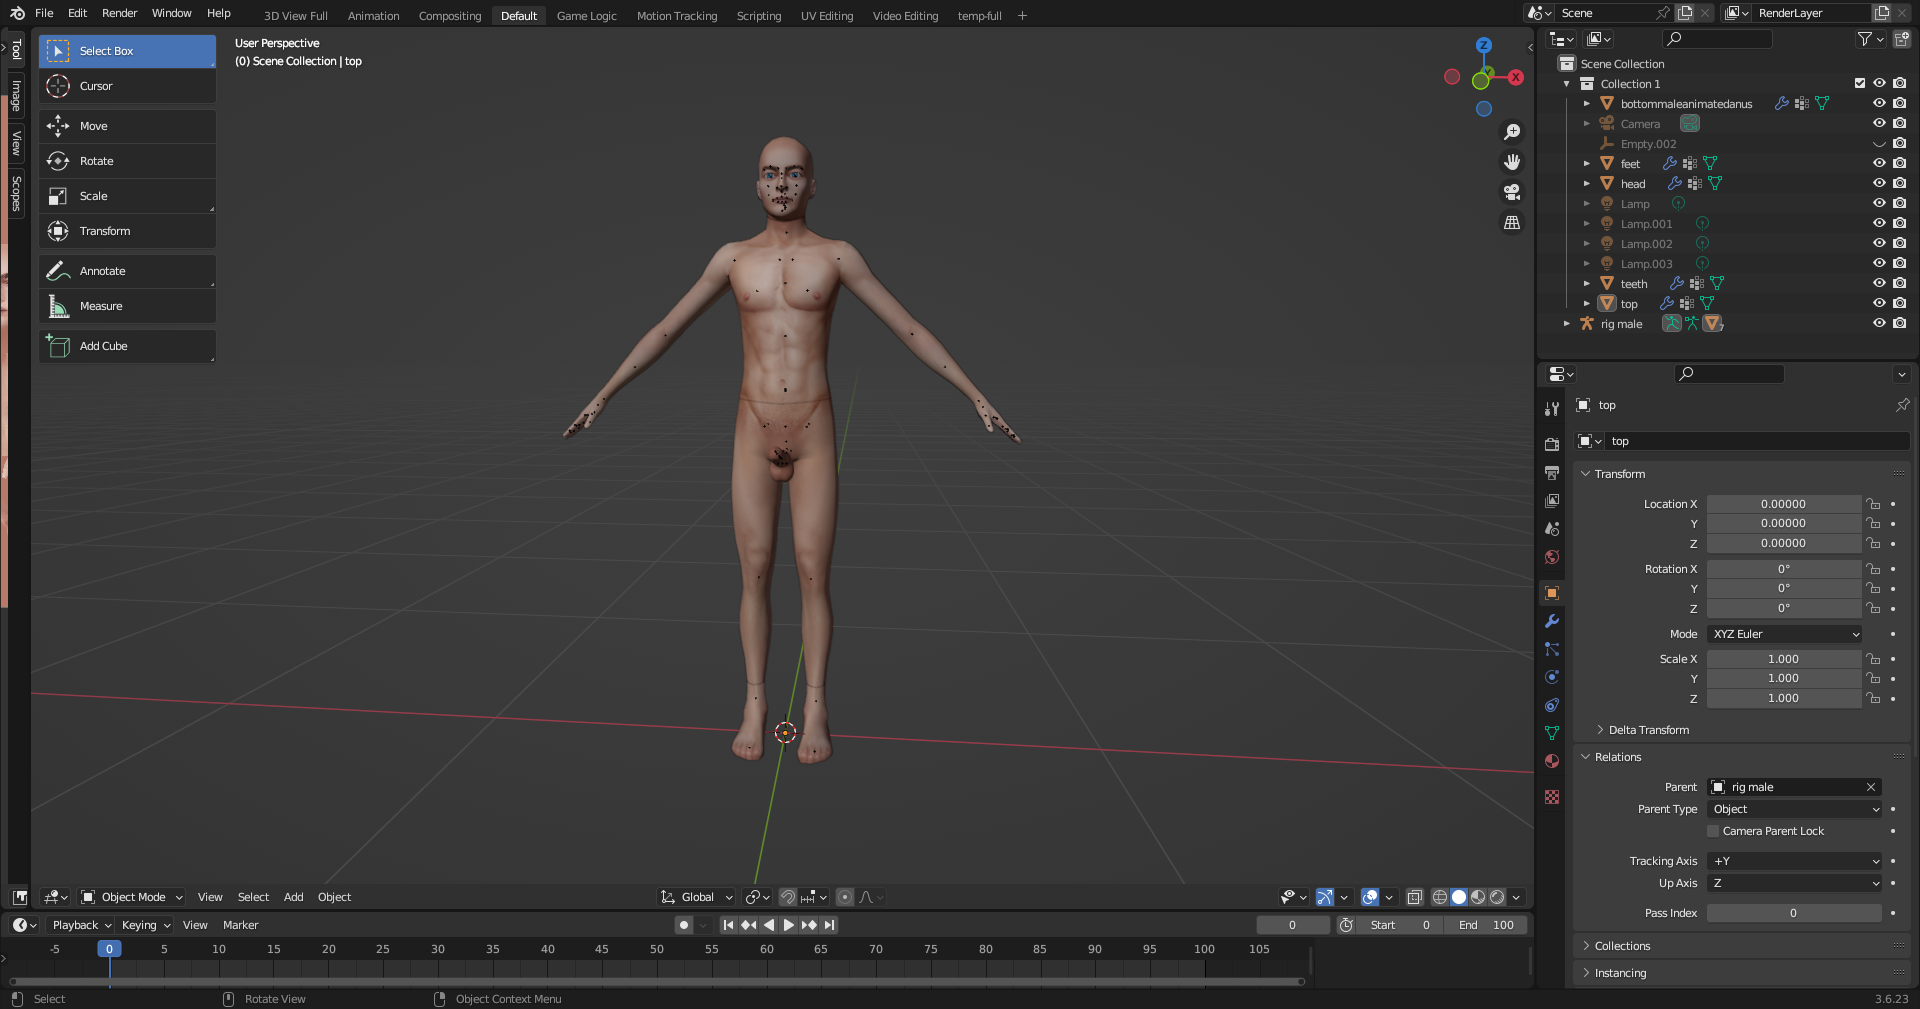
Task: Open Texture properties tab
Action: tap(1552, 797)
